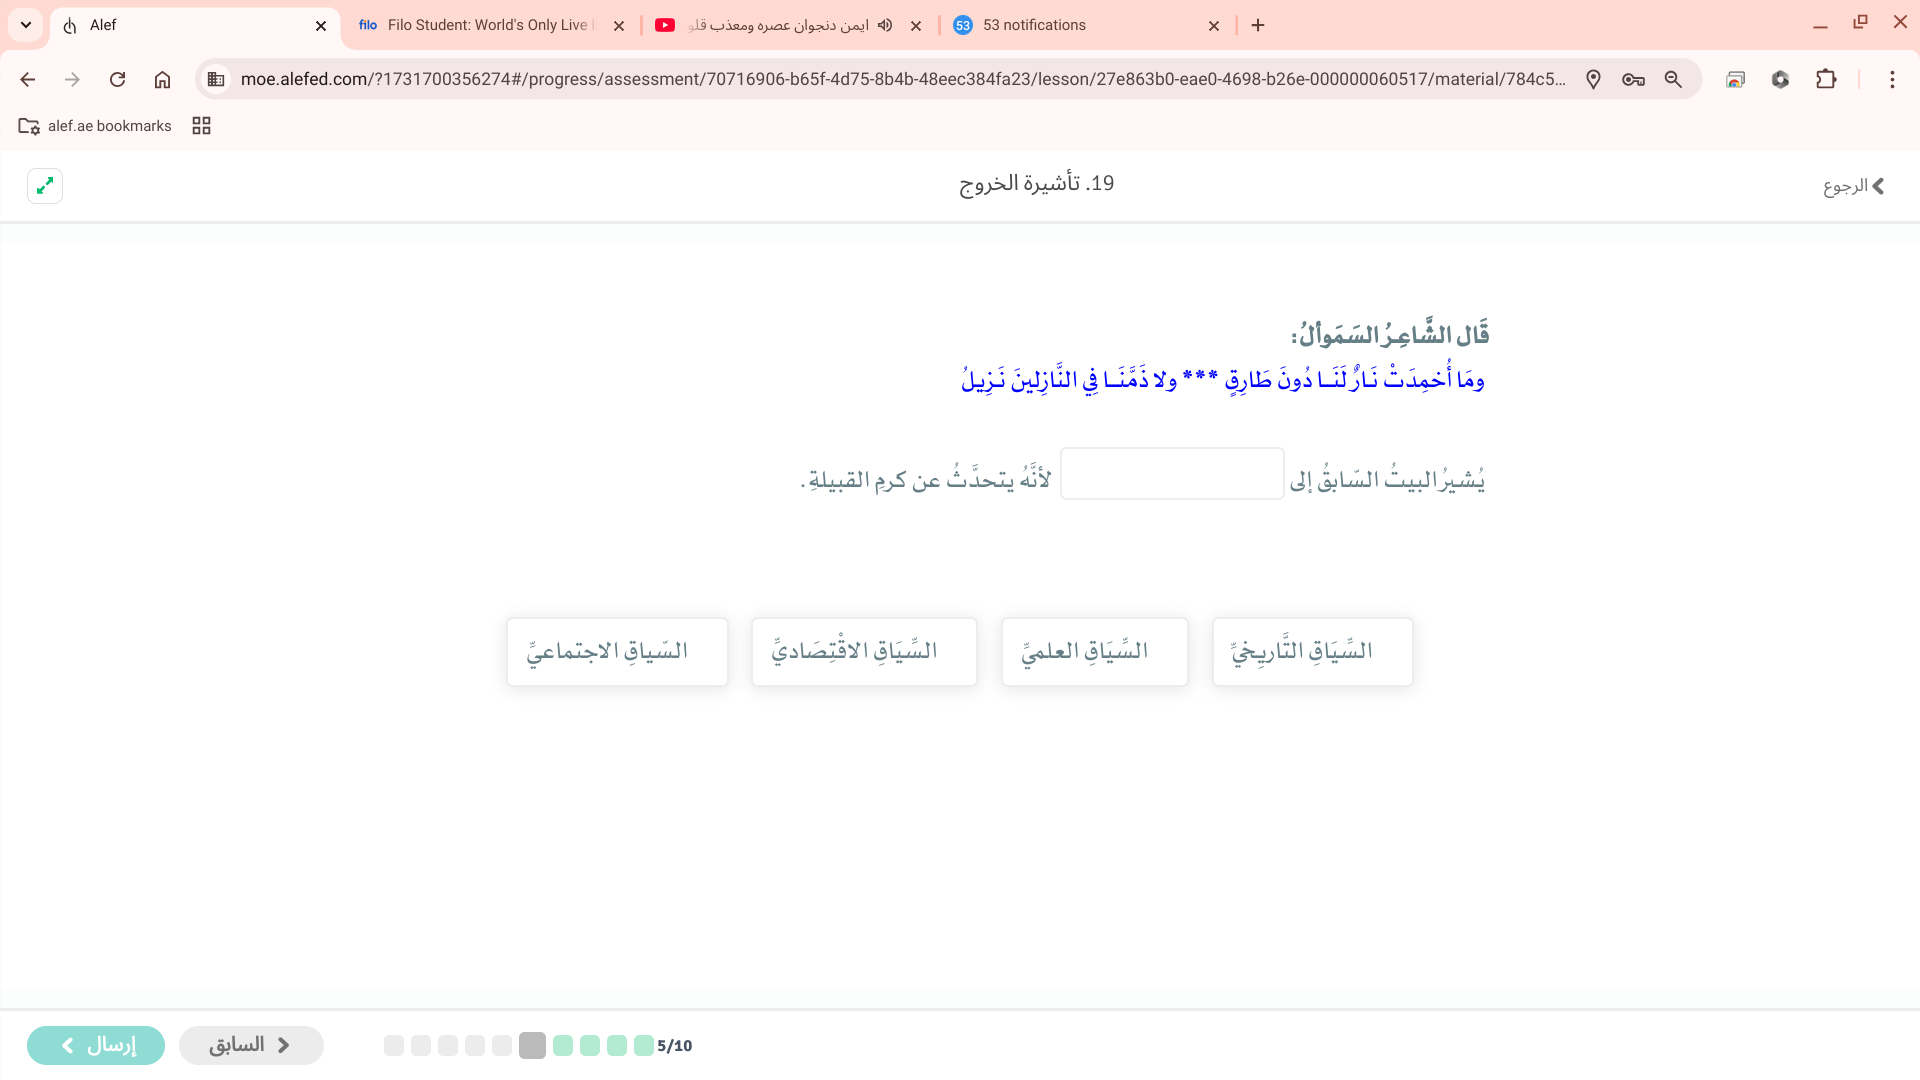This screenshot has height=1080, width=1920.
Task: Select answer السياق التاريخي
Action: (1312, 652)
